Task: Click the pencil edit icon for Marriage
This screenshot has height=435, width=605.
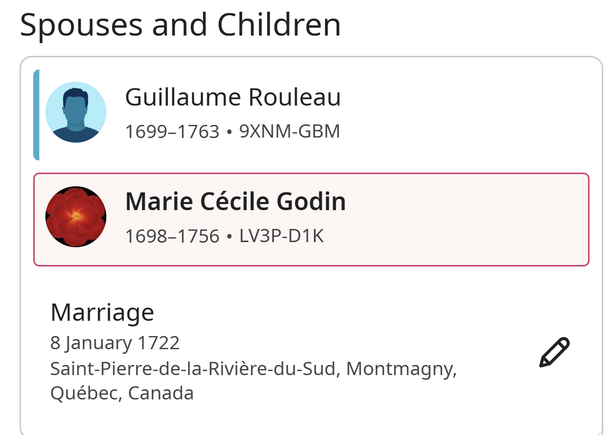Action: (x=554, y=352)
